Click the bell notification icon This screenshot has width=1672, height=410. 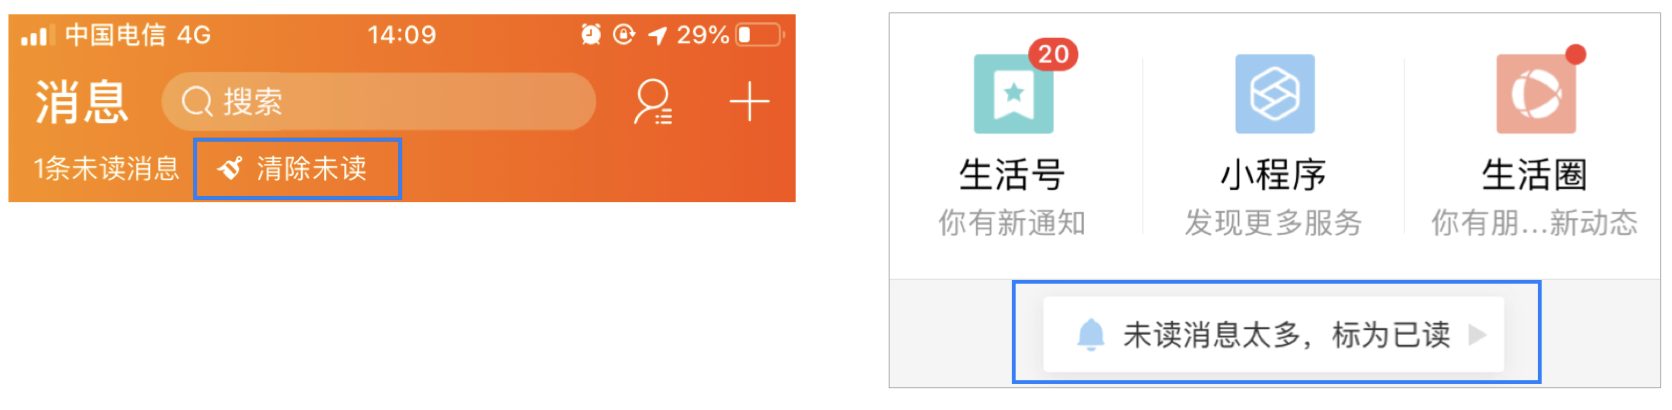coord(1091,334)
